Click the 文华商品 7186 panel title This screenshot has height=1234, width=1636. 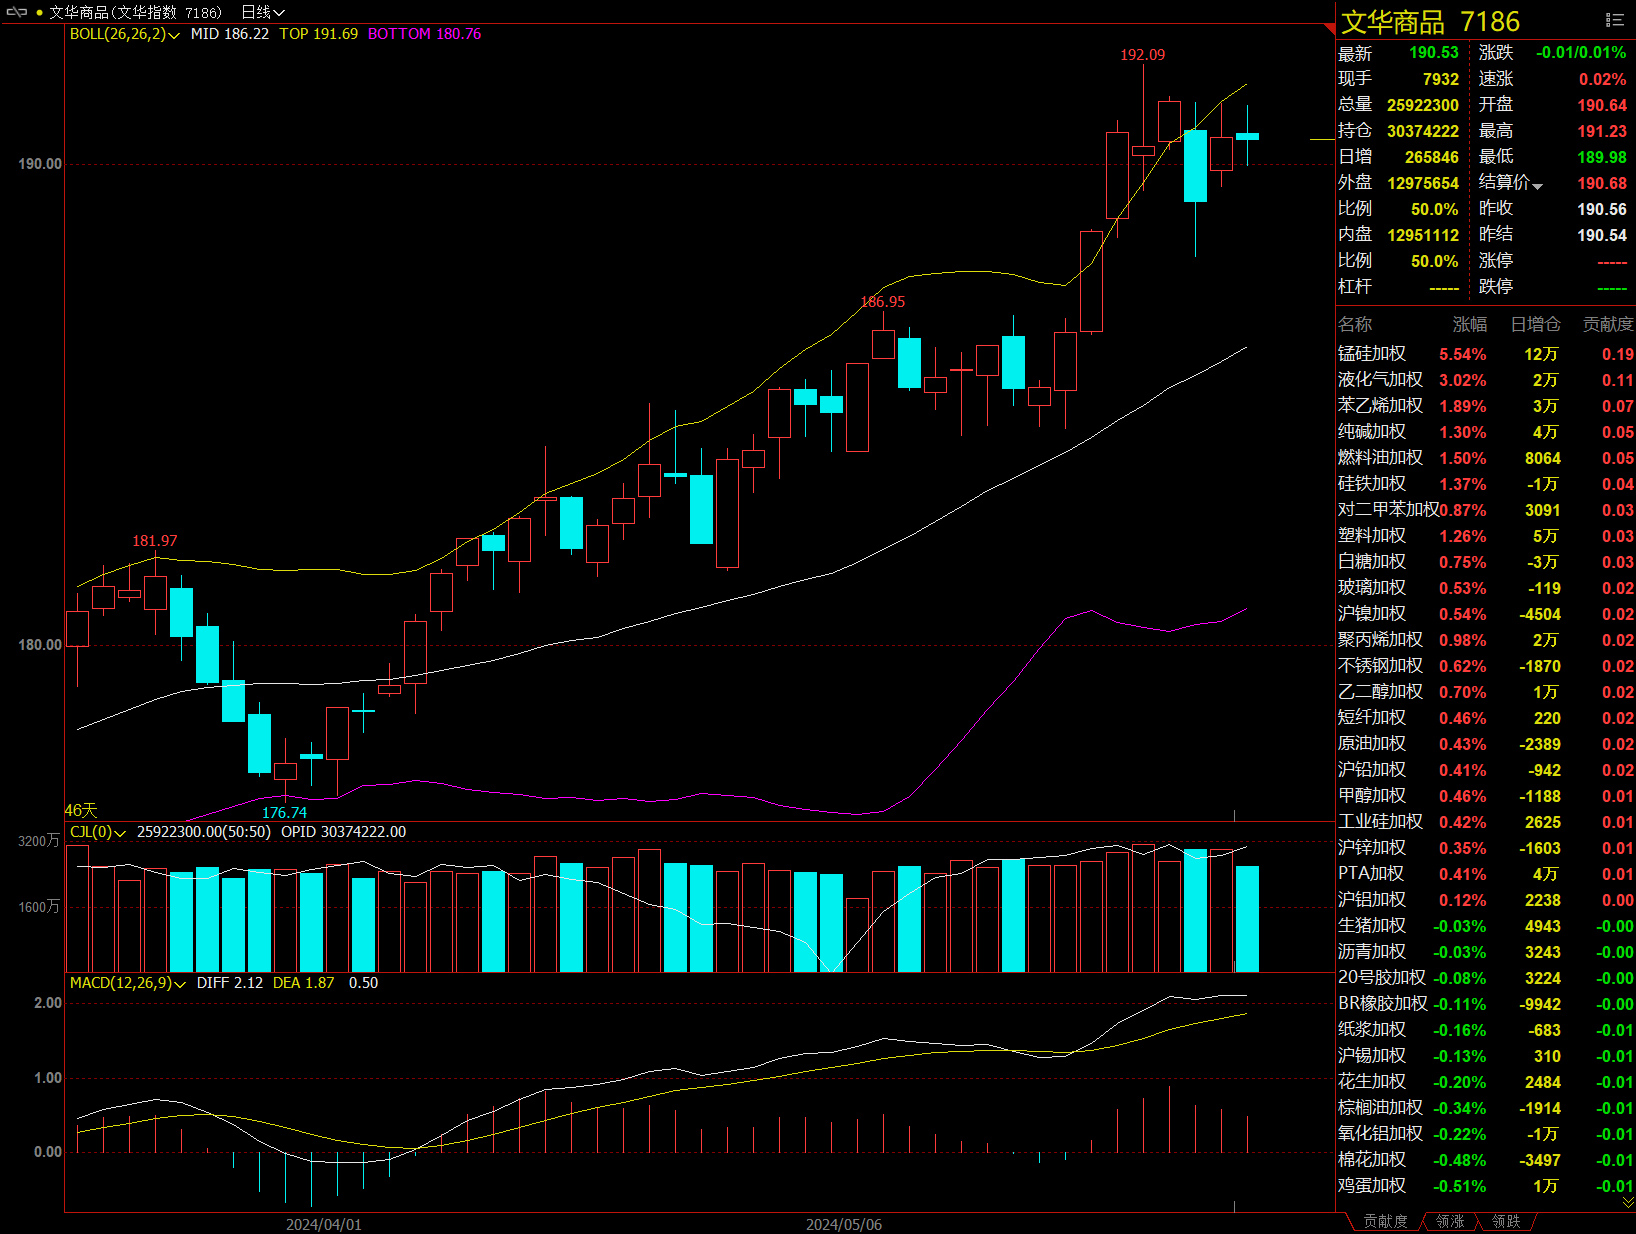click(1430, 22)
